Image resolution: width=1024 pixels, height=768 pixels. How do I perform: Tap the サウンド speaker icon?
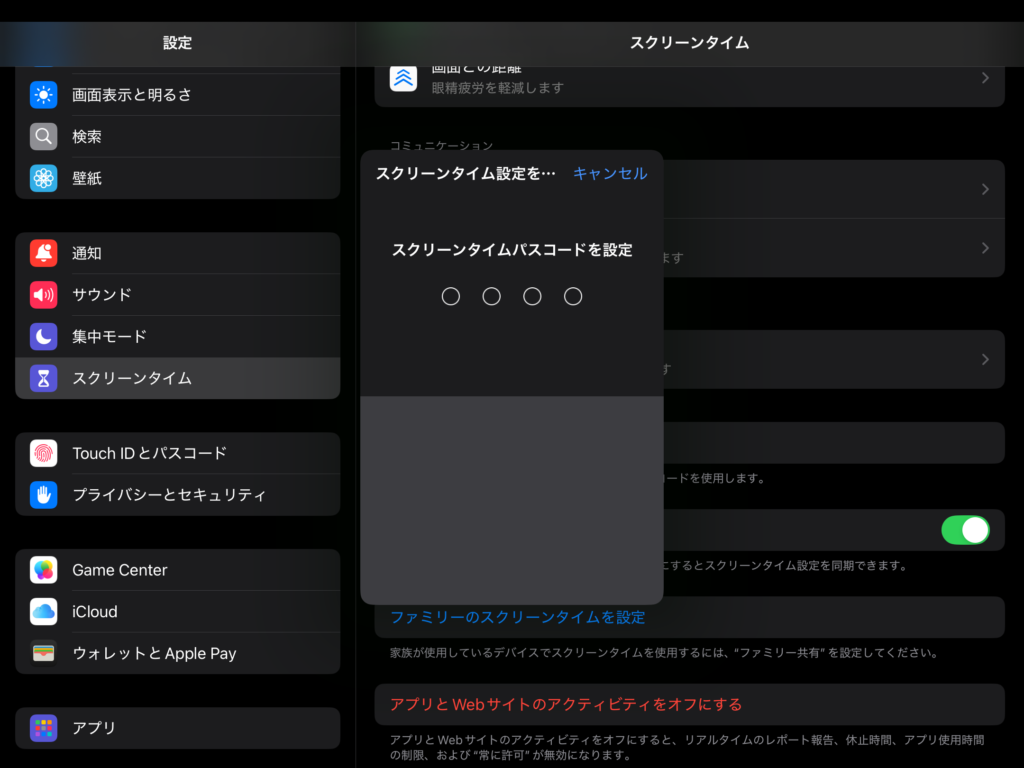(x=43, y=295)
